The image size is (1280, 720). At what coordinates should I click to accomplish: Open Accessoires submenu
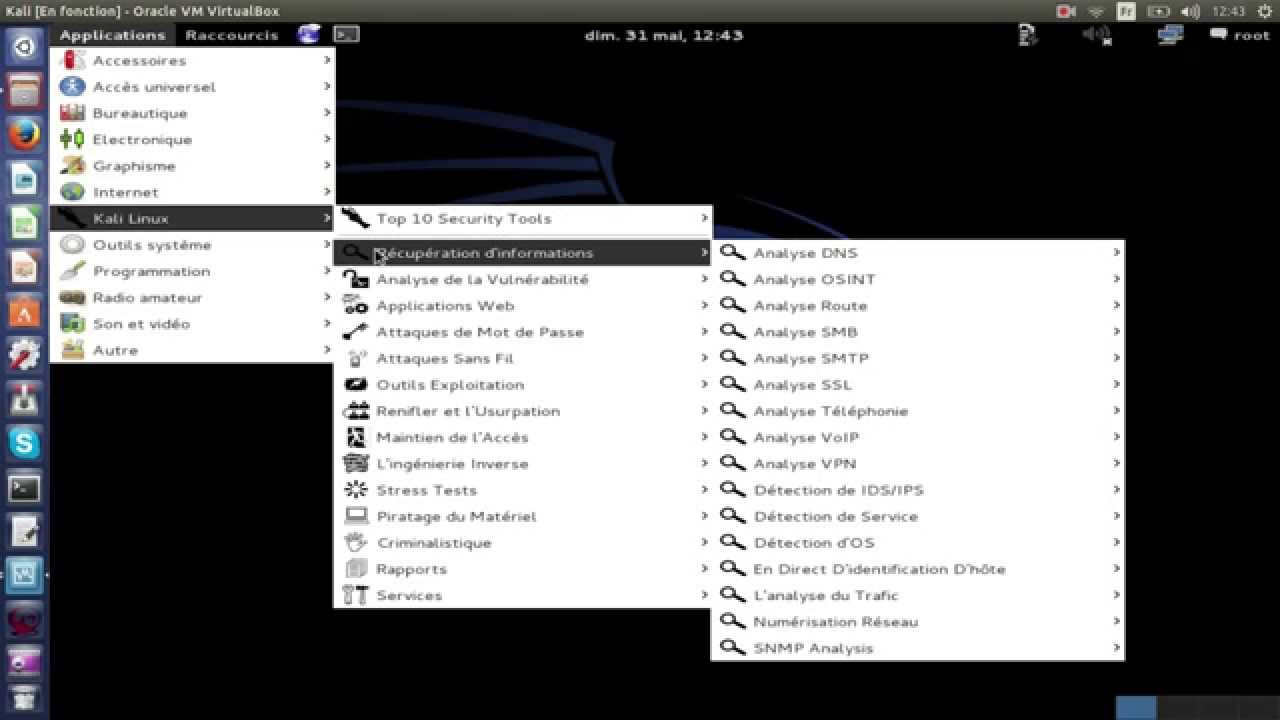[x=192, y=60]
